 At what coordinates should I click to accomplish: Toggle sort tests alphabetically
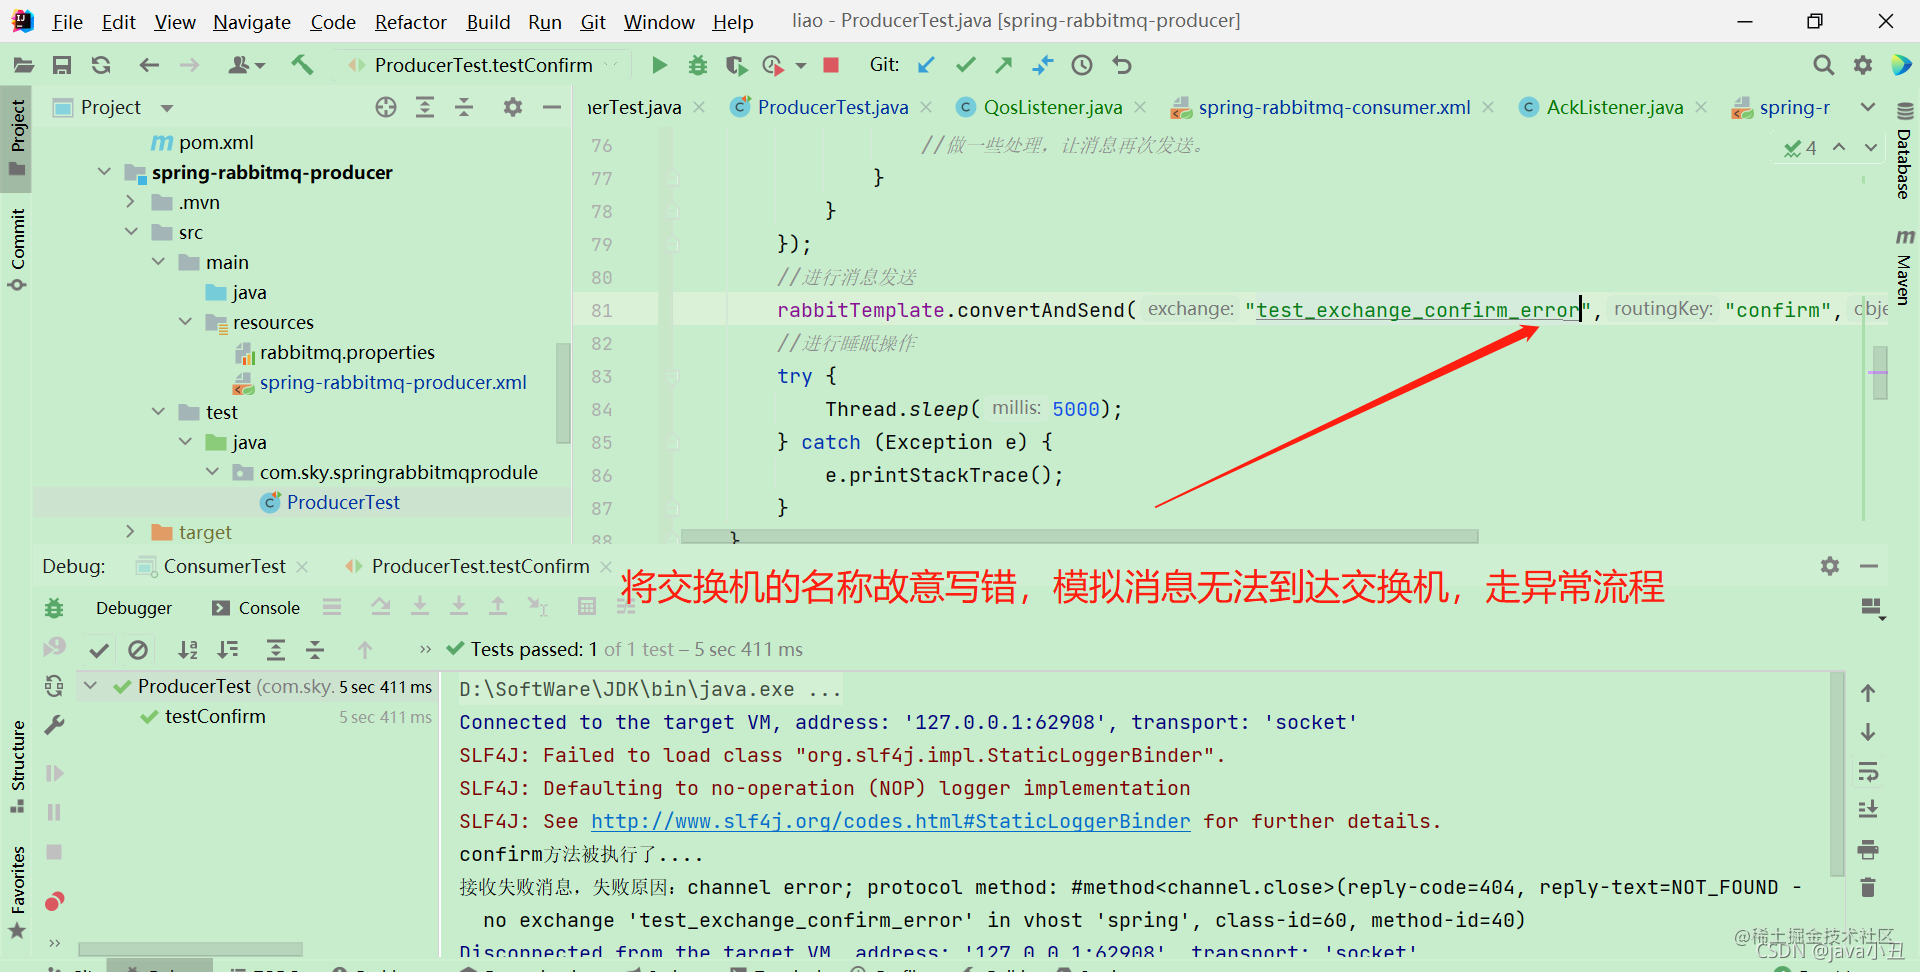click(x=188, y=650)
